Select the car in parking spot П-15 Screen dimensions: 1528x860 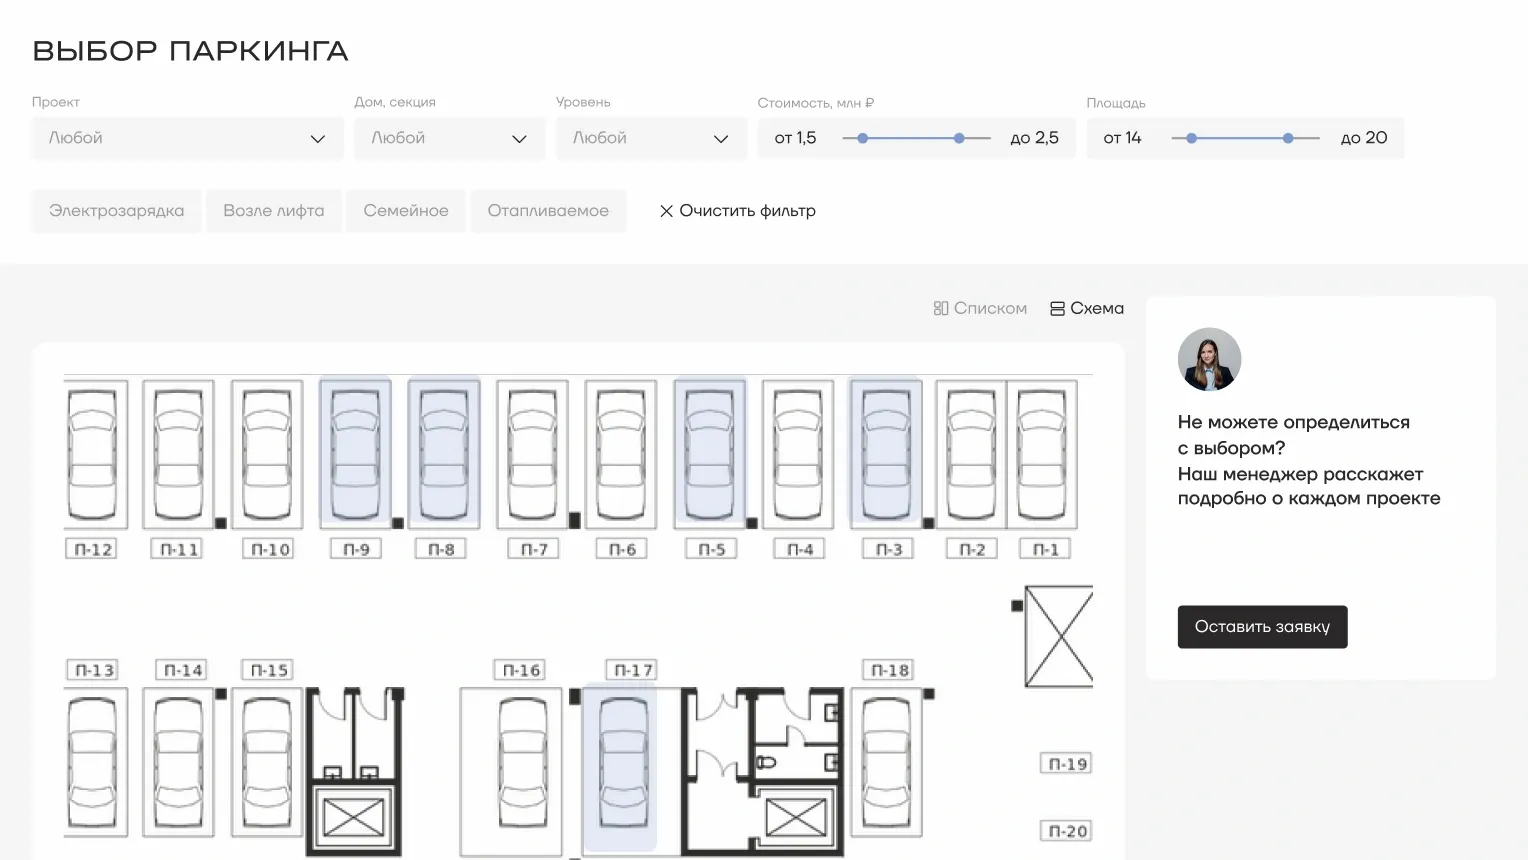tap(267, 762)
